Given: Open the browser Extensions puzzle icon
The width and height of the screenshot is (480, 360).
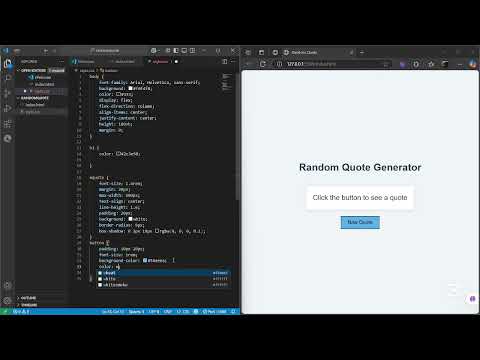Looking at the screenshot, I should point(416,64).
